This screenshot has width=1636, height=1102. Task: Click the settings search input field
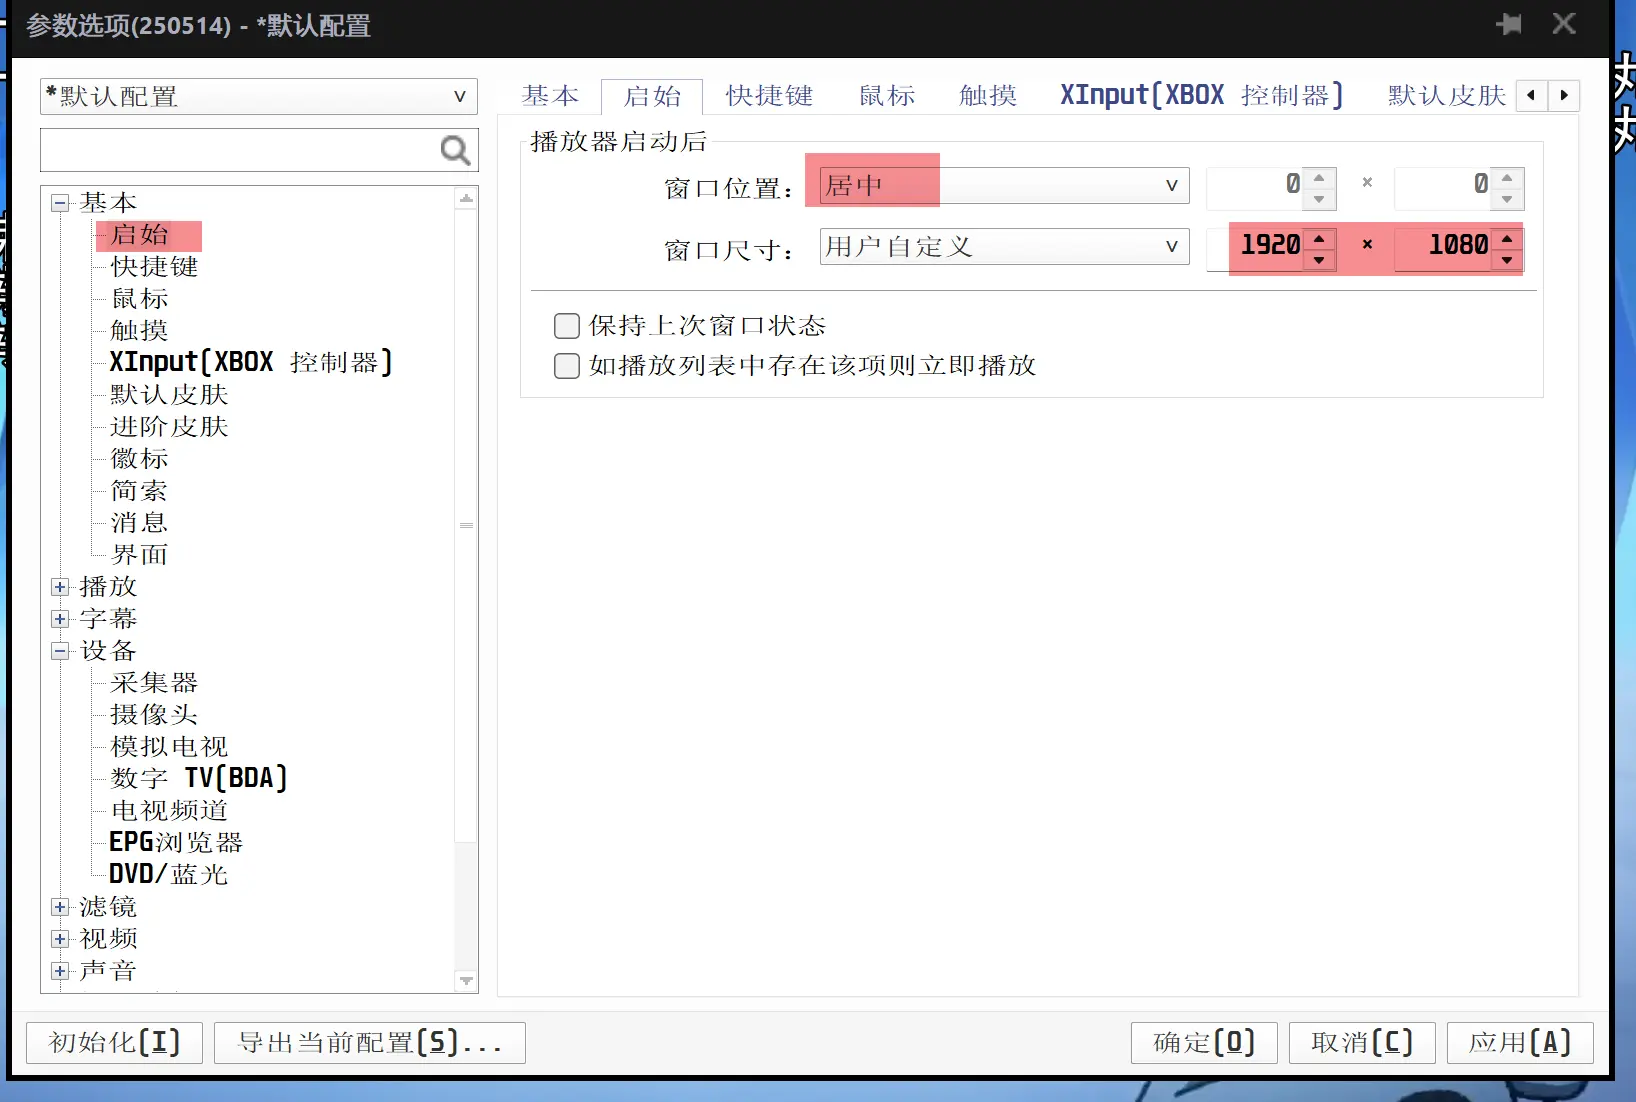coord(240,150)
